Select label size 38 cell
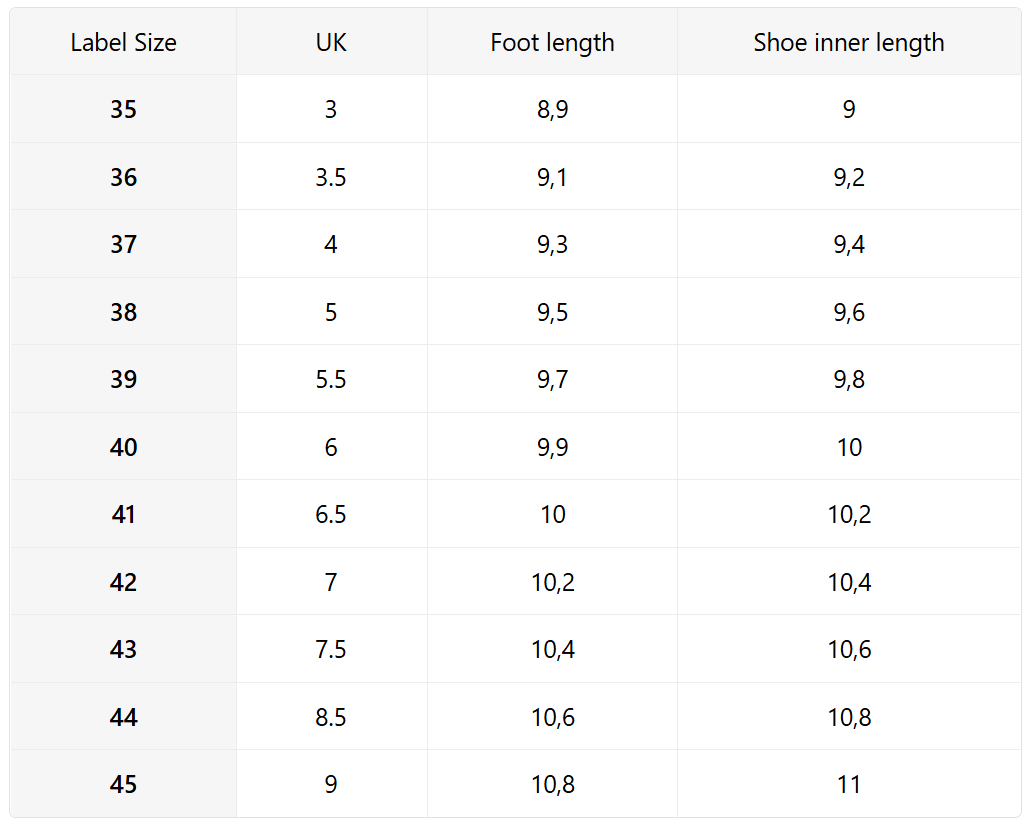 pyautogui.click(x=123, y=313)
